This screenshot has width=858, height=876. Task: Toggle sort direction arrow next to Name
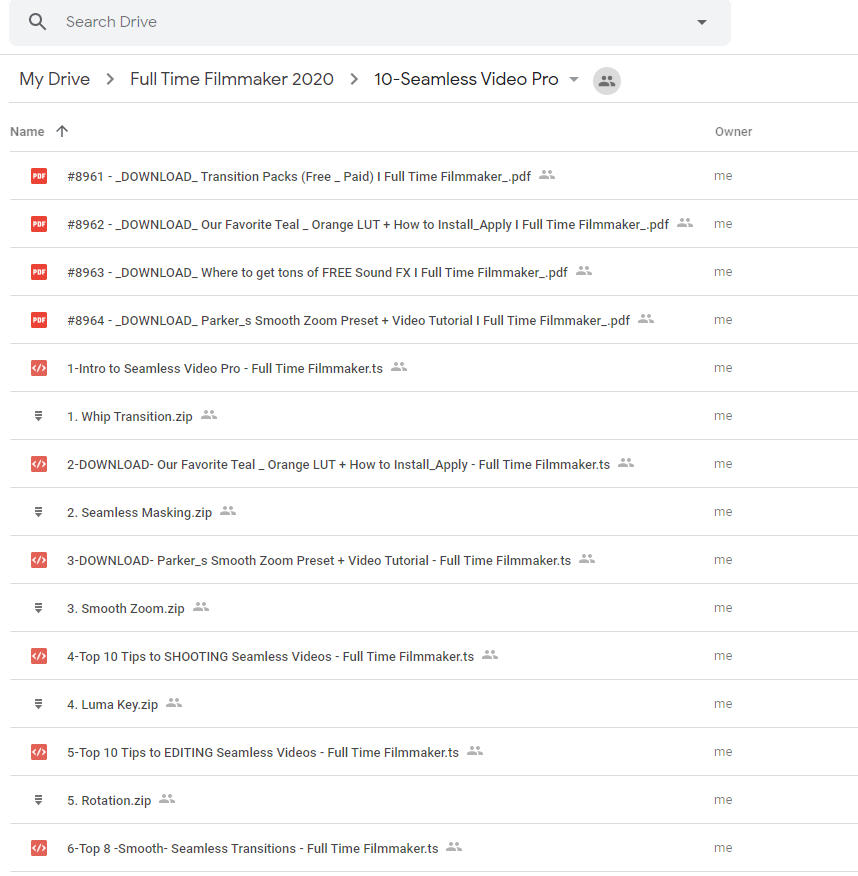click(62, 131)
